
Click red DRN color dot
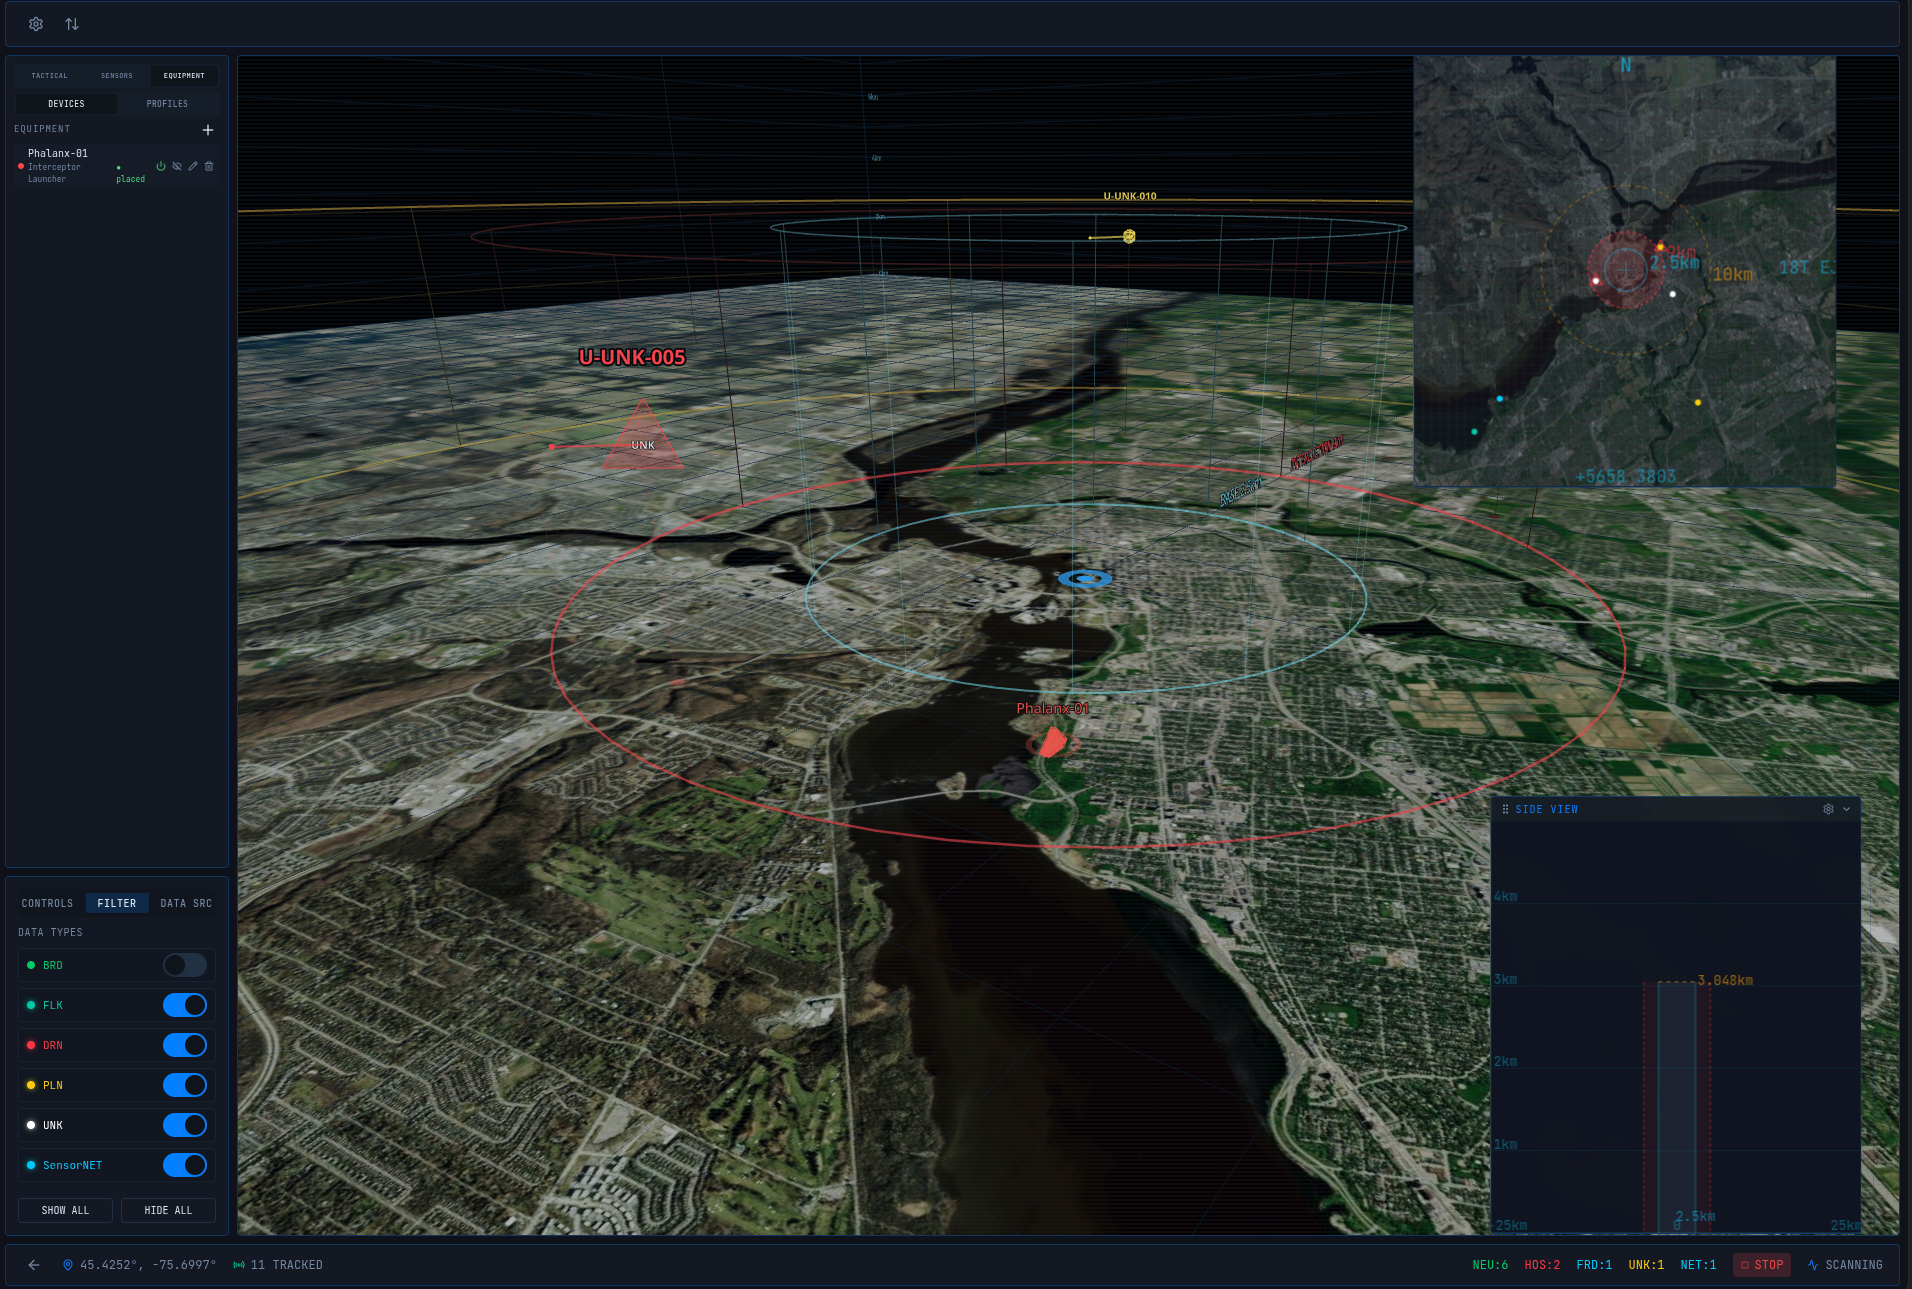tap(31, 1045)
